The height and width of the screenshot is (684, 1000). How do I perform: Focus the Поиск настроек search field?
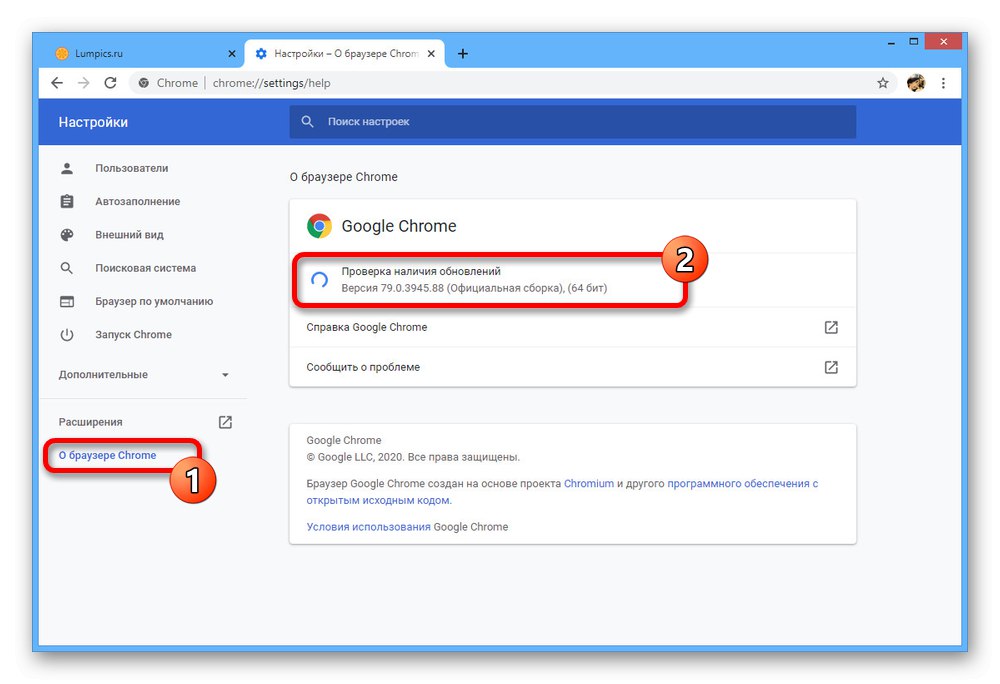coord(580,122)
